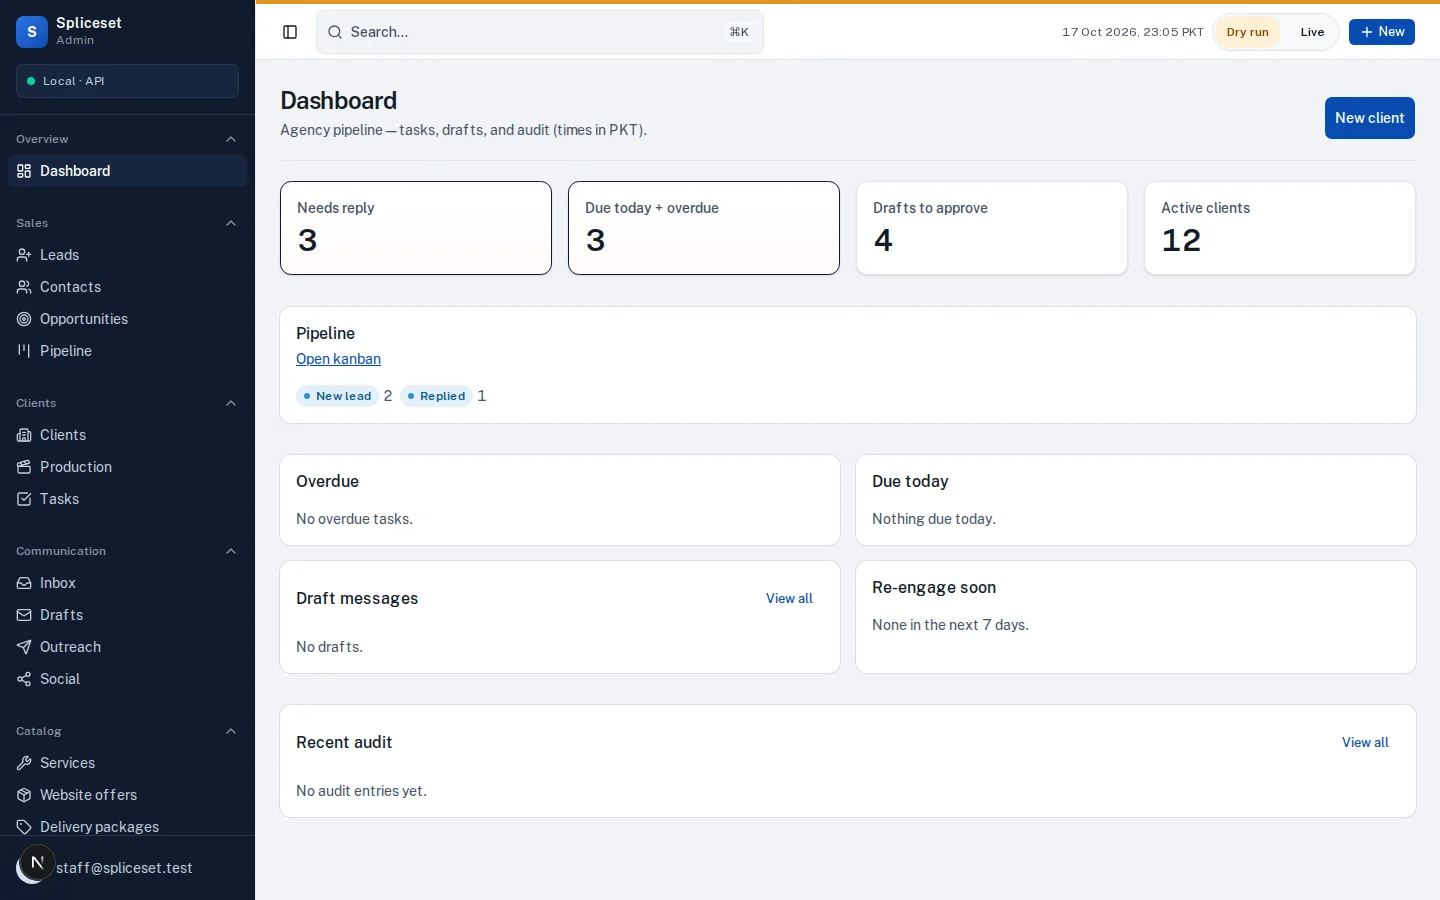Collapse the Clients section chevron
1440x900 pixels.
pos(231,403)
